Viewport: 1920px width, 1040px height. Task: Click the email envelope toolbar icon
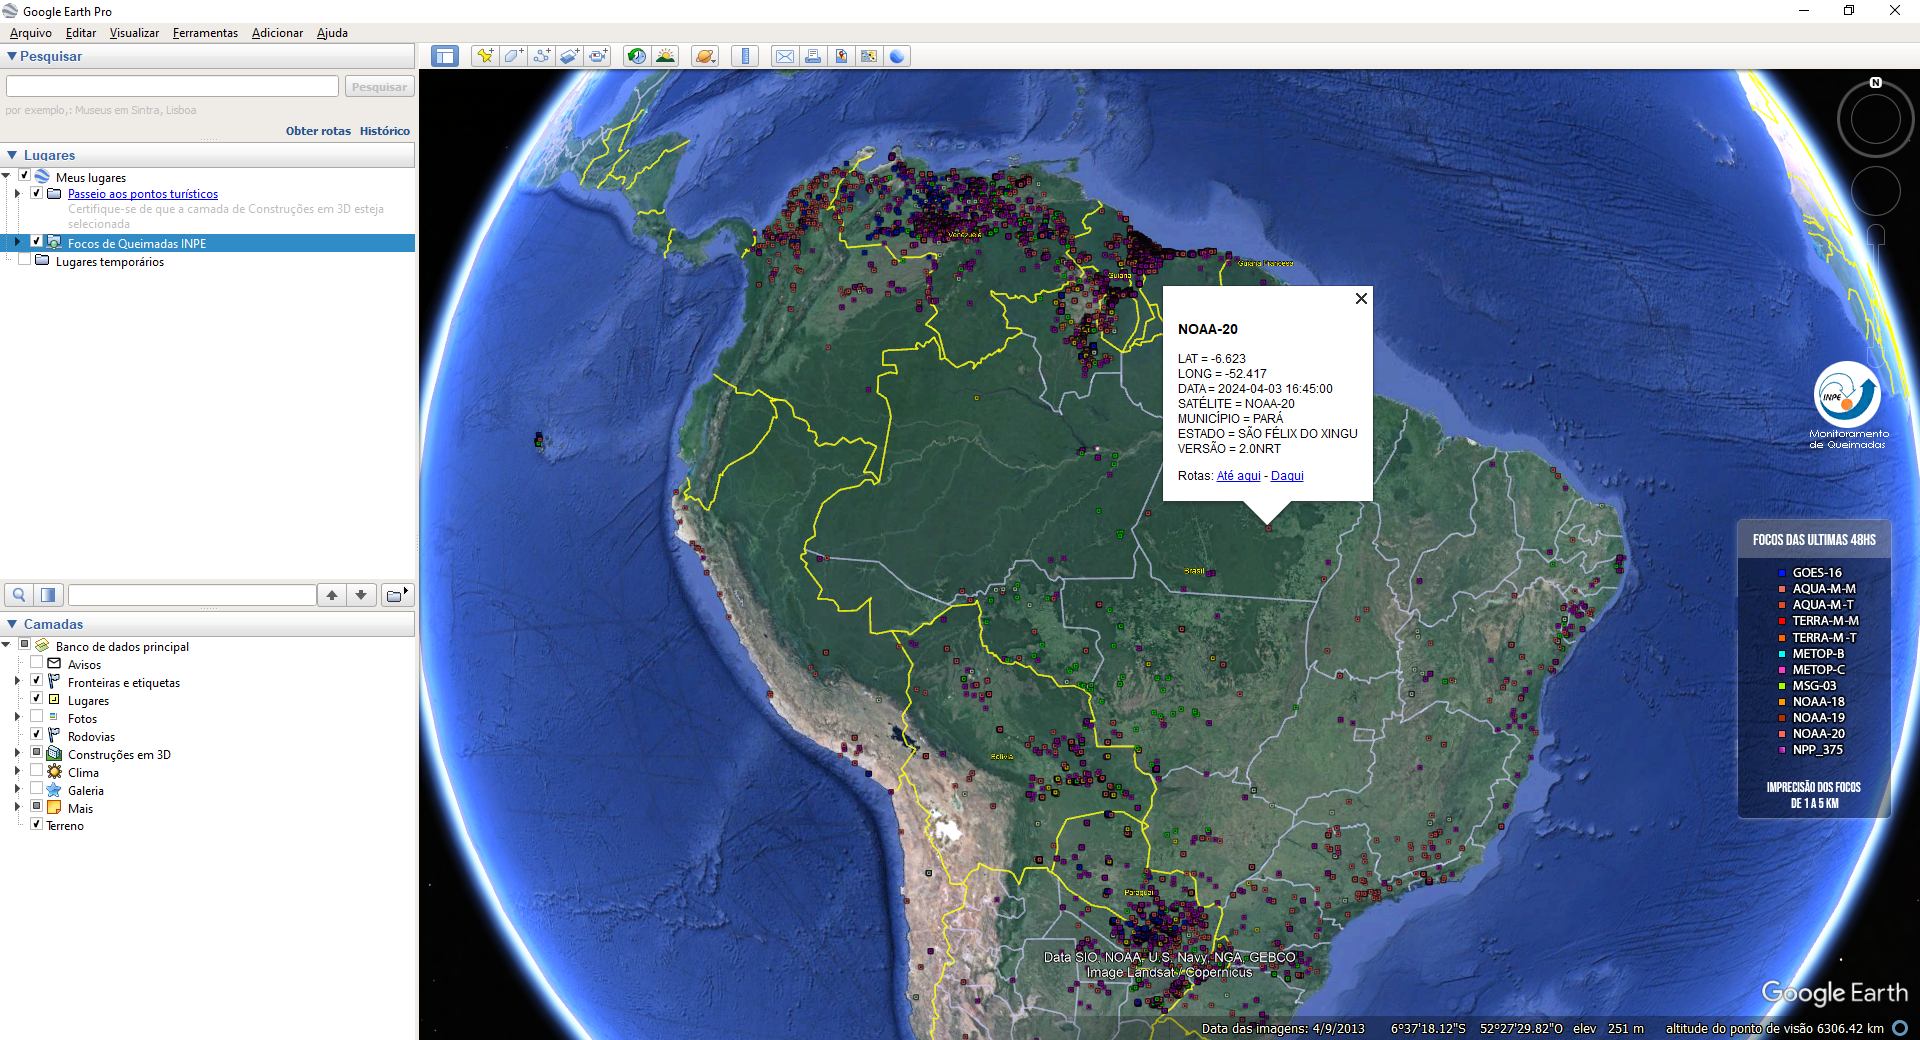tap(785, 56)
